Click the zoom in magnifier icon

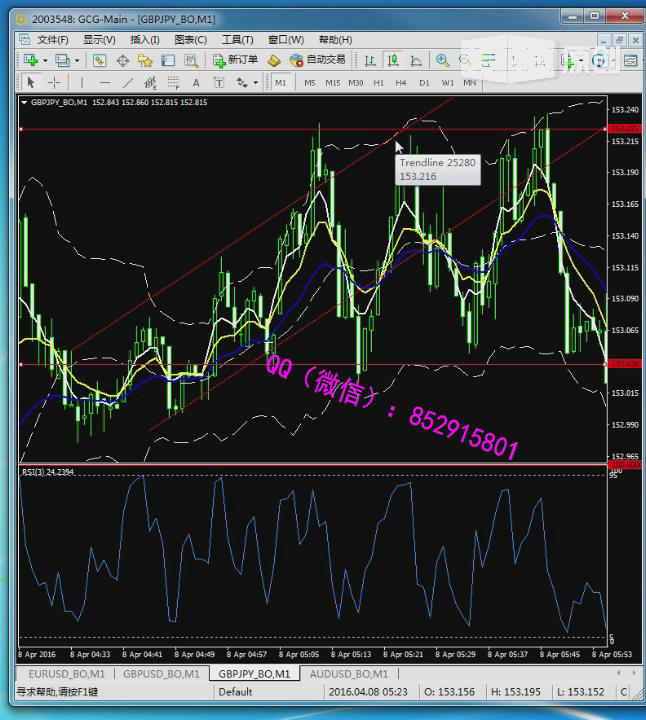pos(442,60)
